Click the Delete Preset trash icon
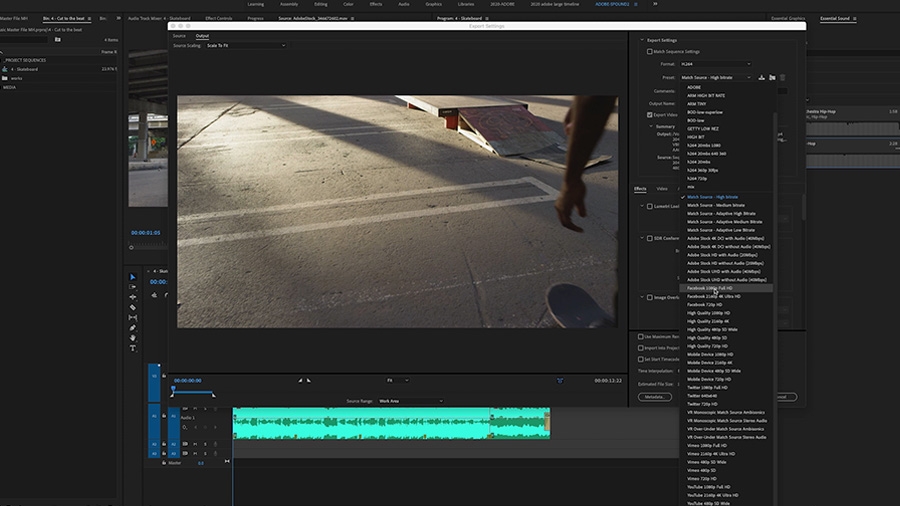The height and width of the screenshot is (506, 900). (782, 77)
